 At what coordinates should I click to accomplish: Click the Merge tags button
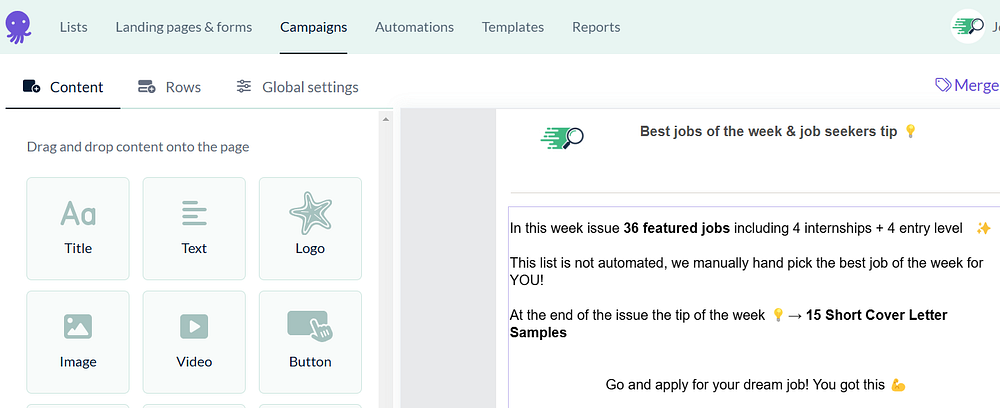966,85
